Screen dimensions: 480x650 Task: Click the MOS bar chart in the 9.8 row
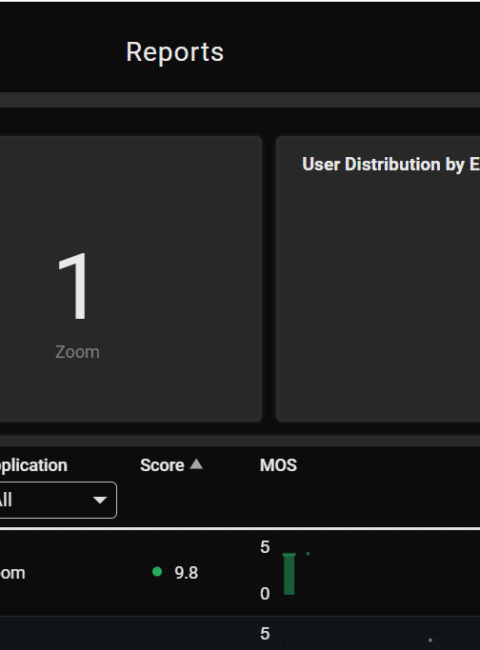[x=289, y=574]
